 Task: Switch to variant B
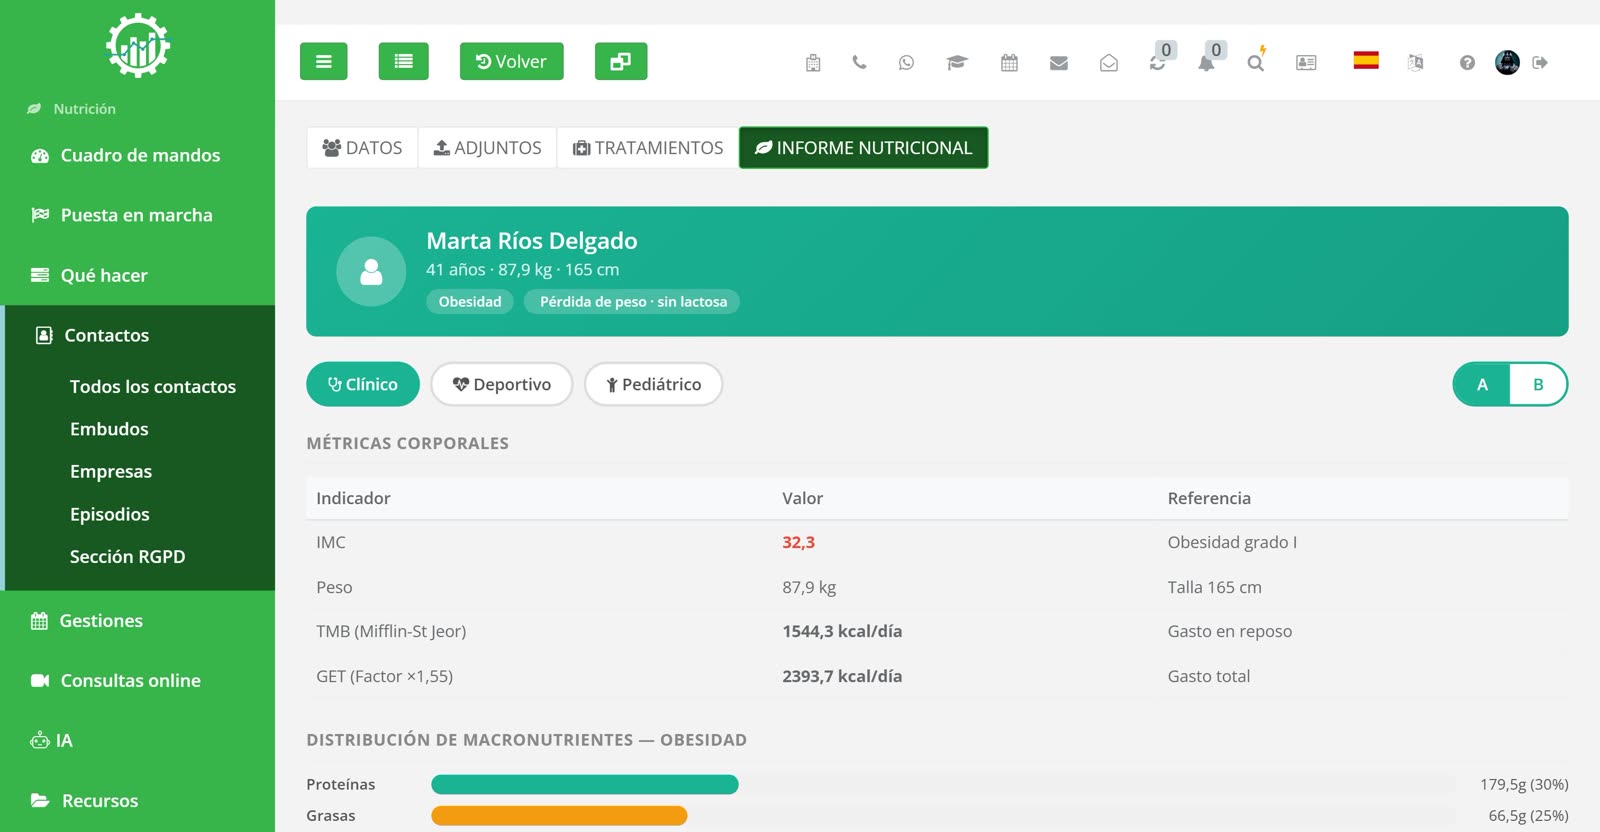click(1538, 384)
